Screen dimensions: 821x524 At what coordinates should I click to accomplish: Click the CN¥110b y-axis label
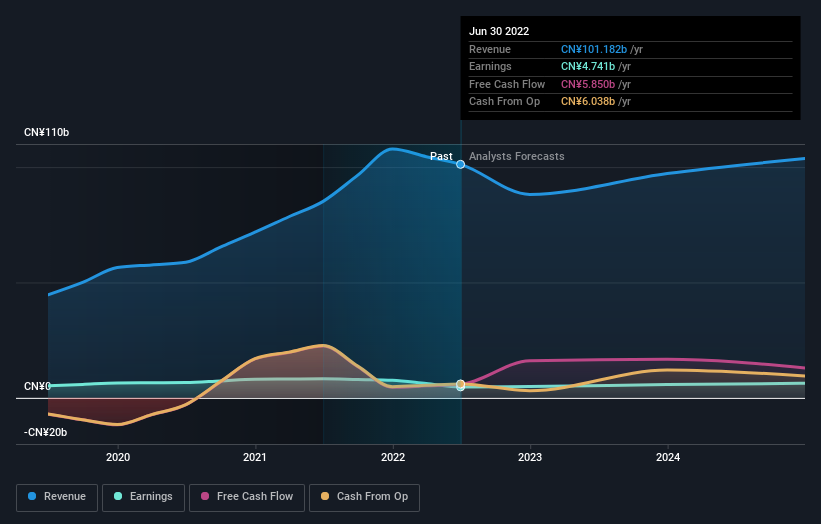click(47, 132)
